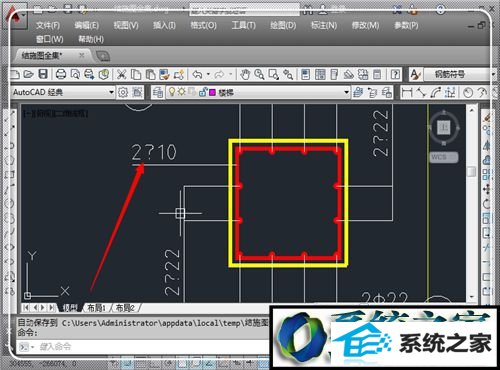The image size is (500, 370).
Task: Click the 3D Print icon
Action: (x=104, y=74)
